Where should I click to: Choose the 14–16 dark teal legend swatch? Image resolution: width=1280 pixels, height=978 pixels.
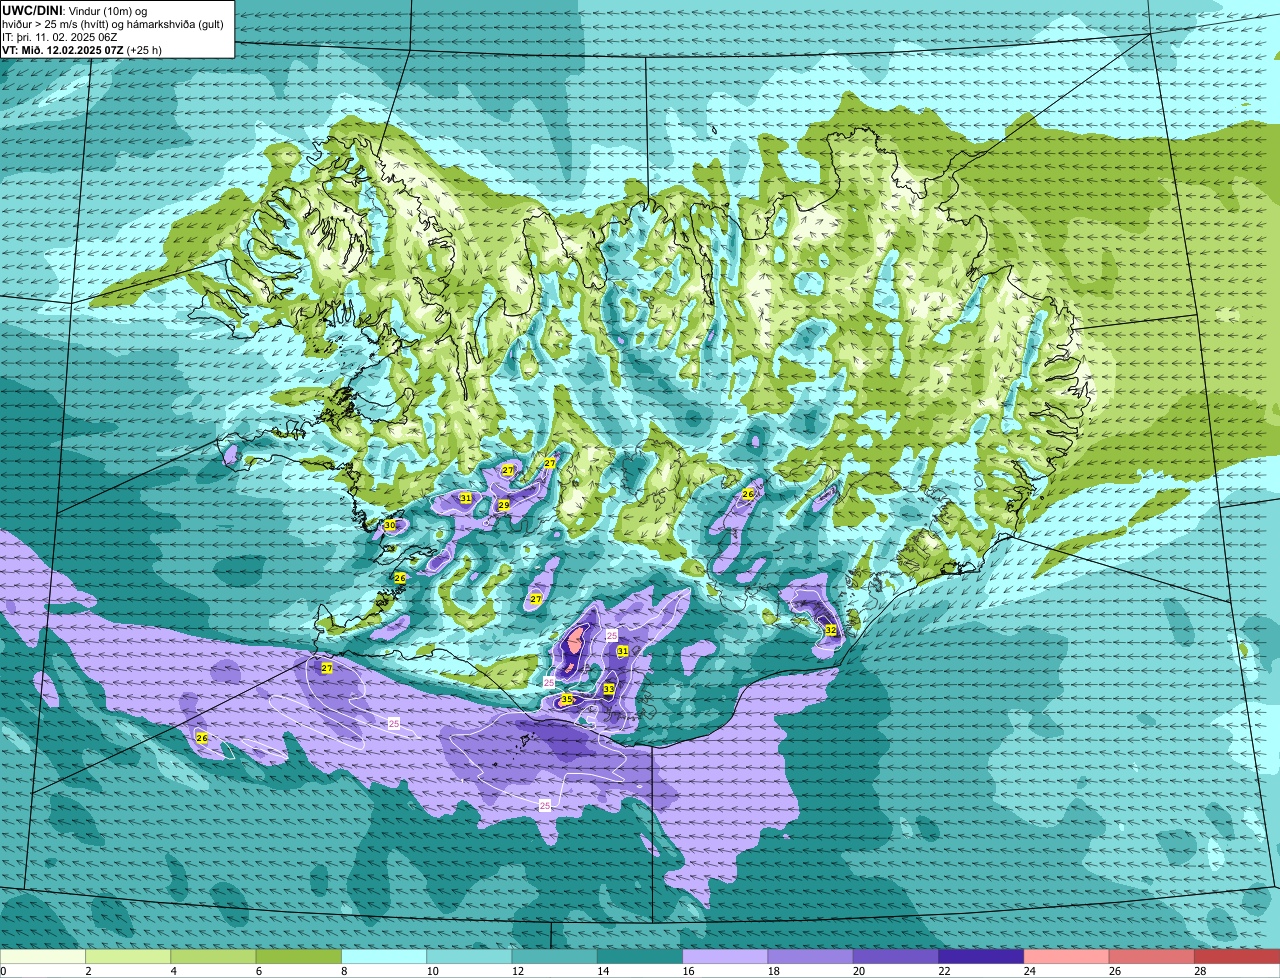[x=640, y=957]
